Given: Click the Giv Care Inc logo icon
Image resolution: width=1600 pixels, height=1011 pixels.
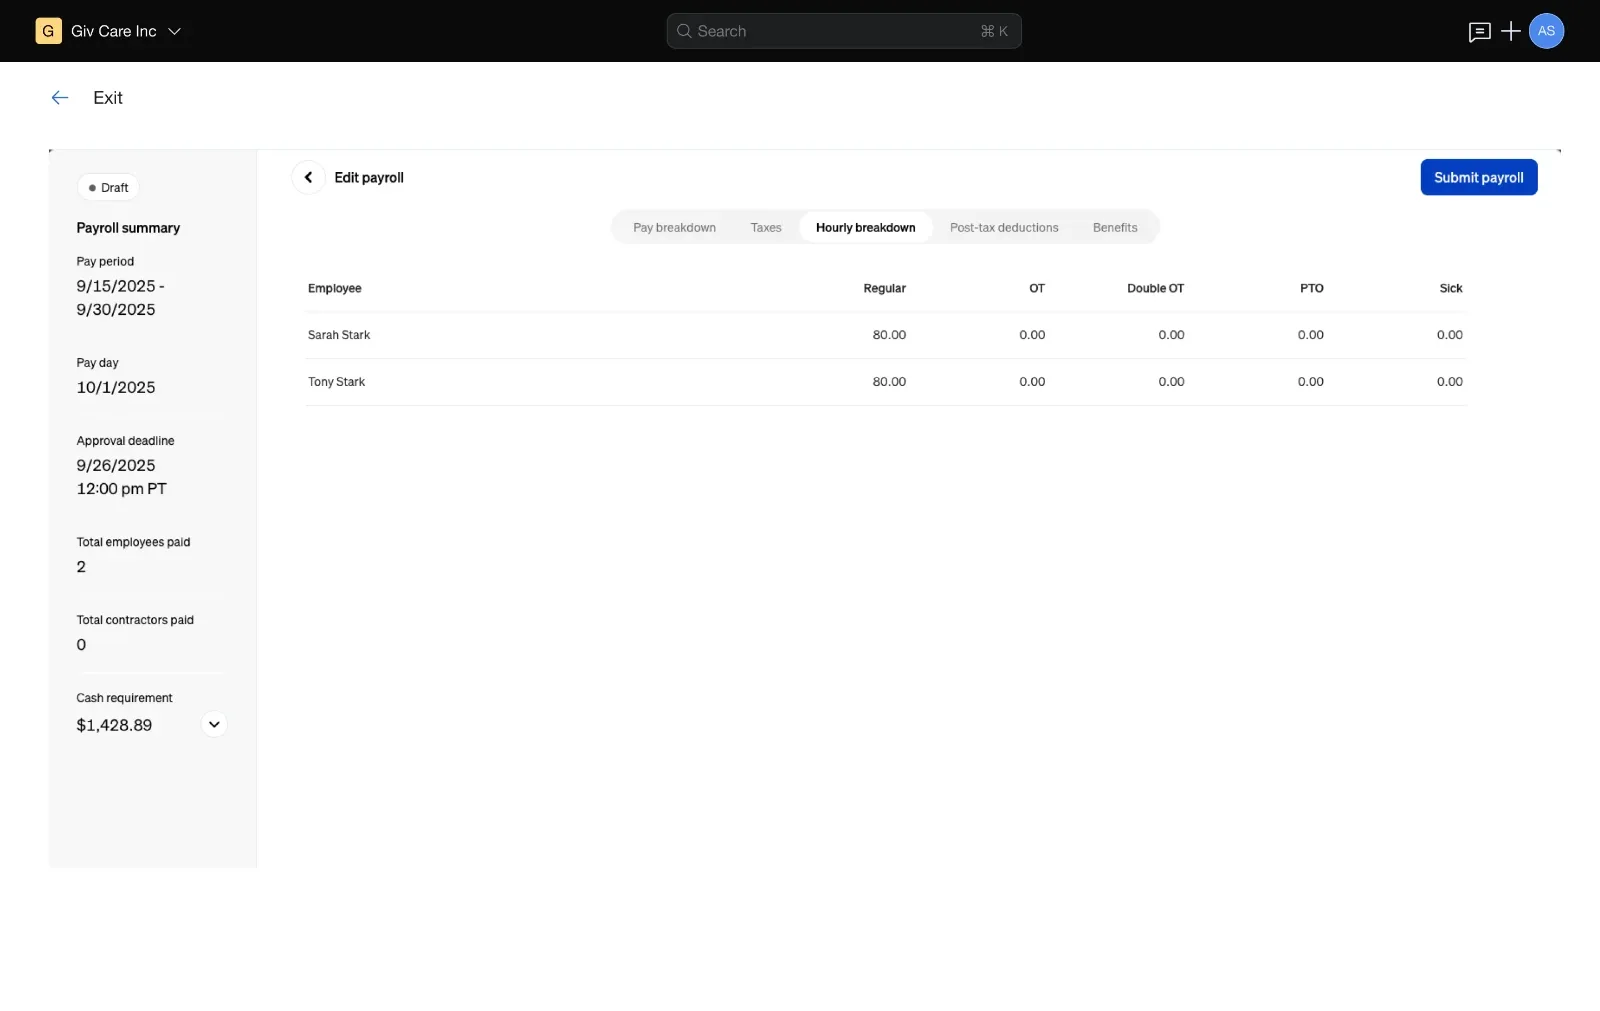Looking at the screenshot, I should (x=48, y=31).
